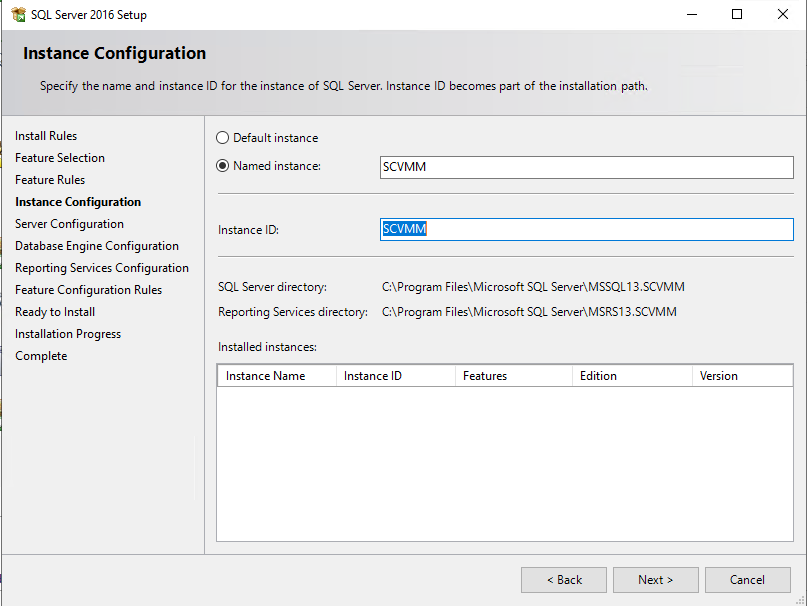Viewport: 807px width, 606px height.
Task: Open the Install Rules step
Action: point(46,136)
